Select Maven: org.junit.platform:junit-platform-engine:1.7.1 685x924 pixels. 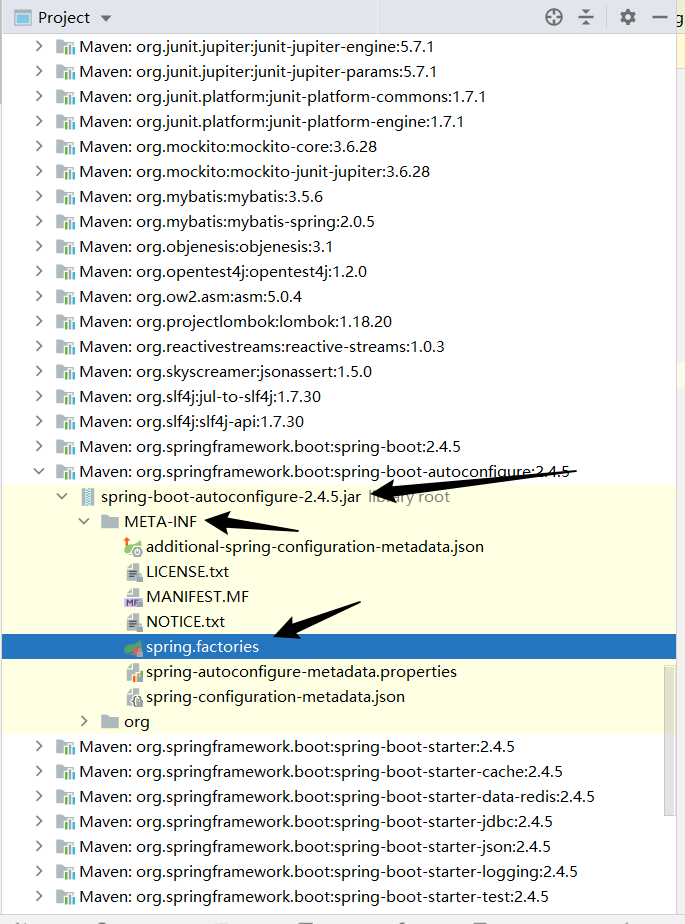pyautogui.click(x=271, y=121)
